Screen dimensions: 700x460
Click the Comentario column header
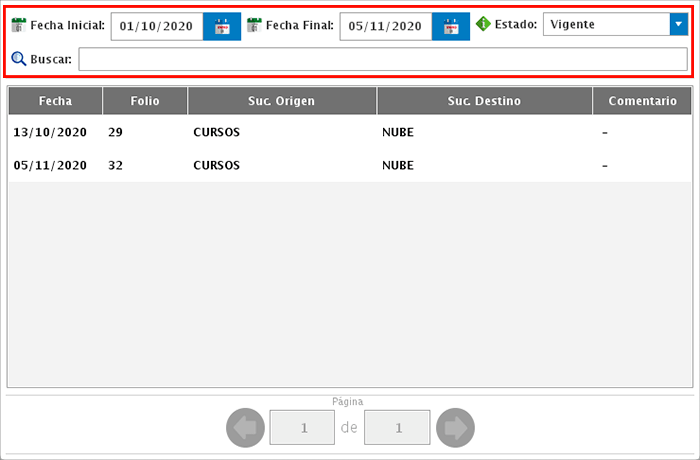[642, 101]
